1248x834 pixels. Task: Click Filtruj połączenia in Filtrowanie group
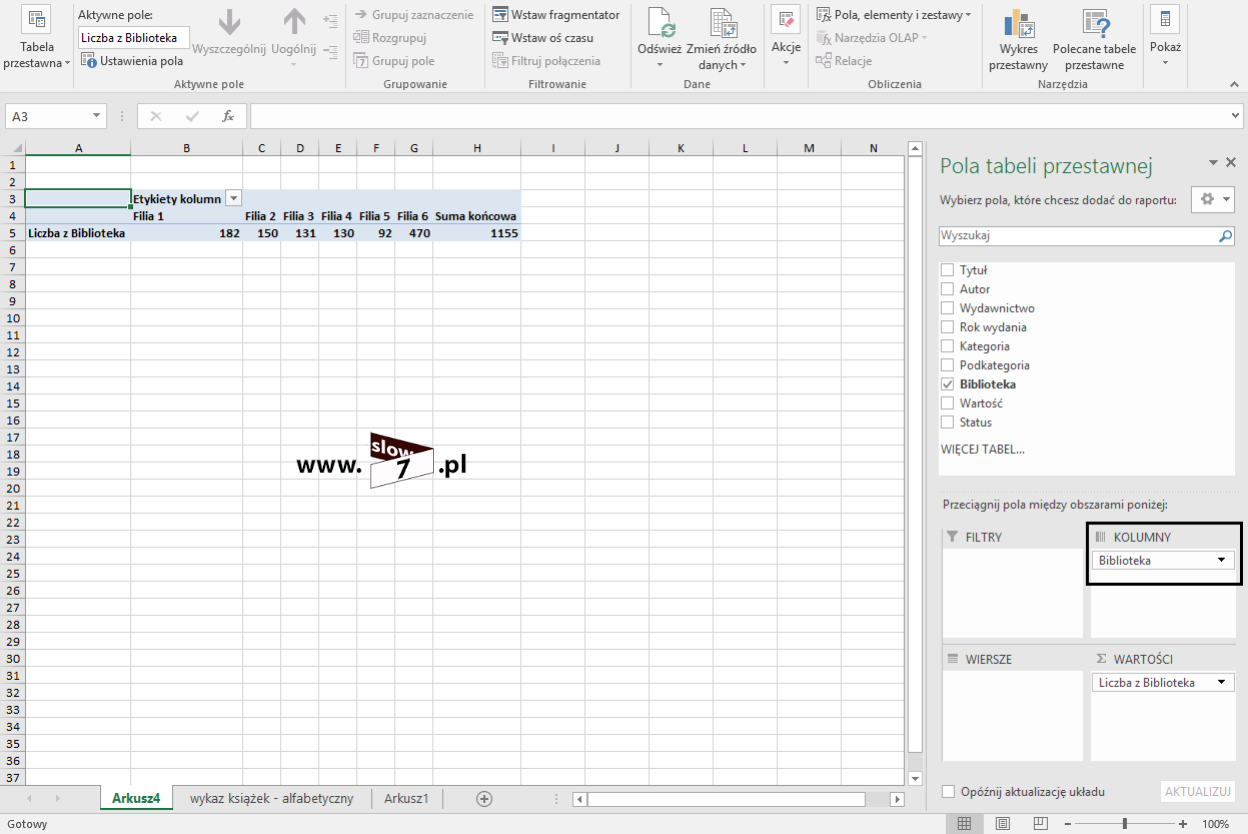point(547,61)
